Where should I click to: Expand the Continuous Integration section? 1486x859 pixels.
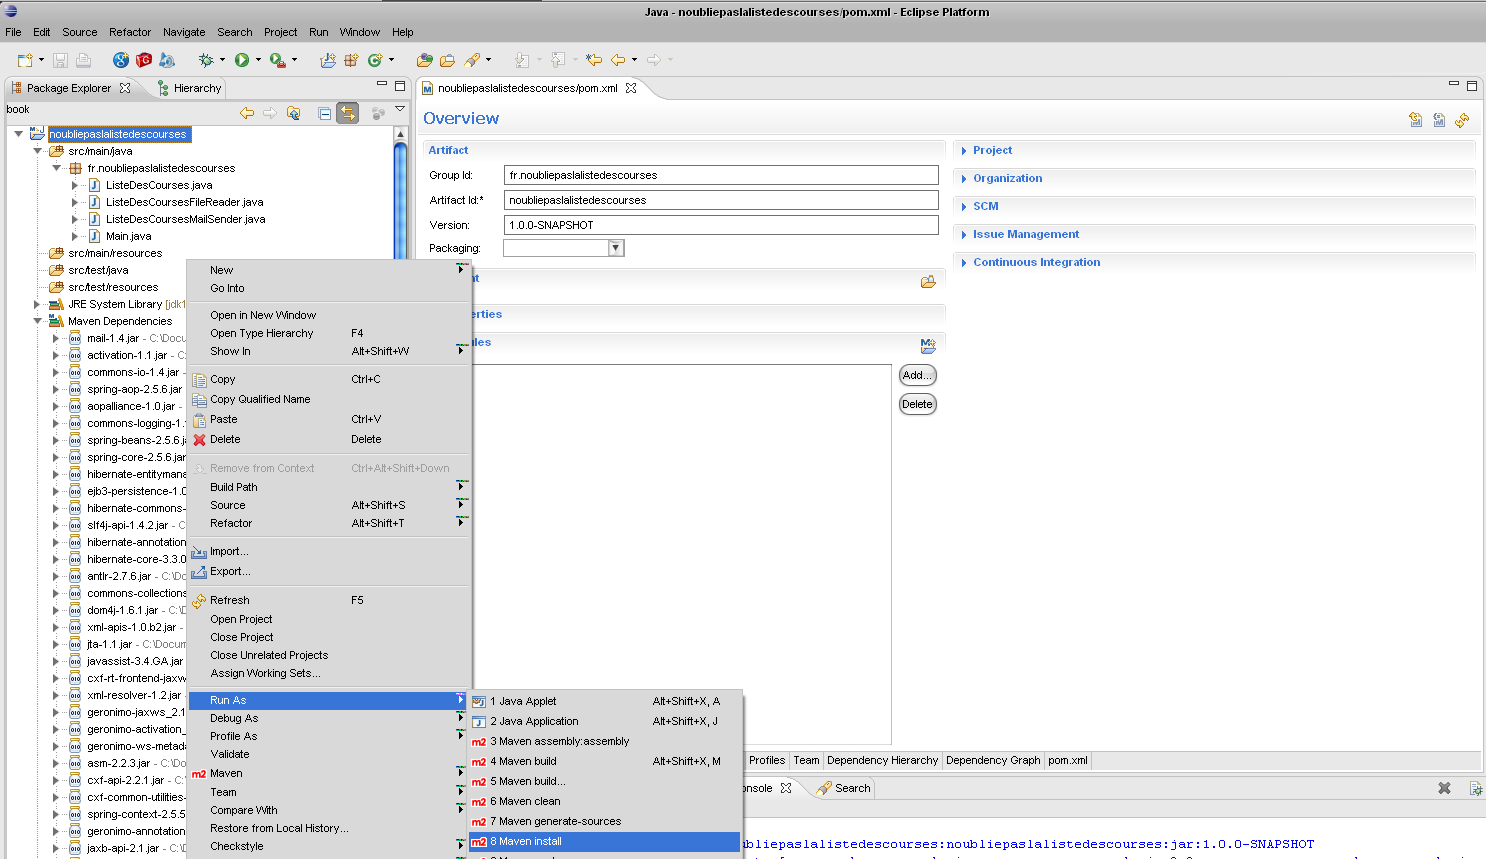point(1036,262)
